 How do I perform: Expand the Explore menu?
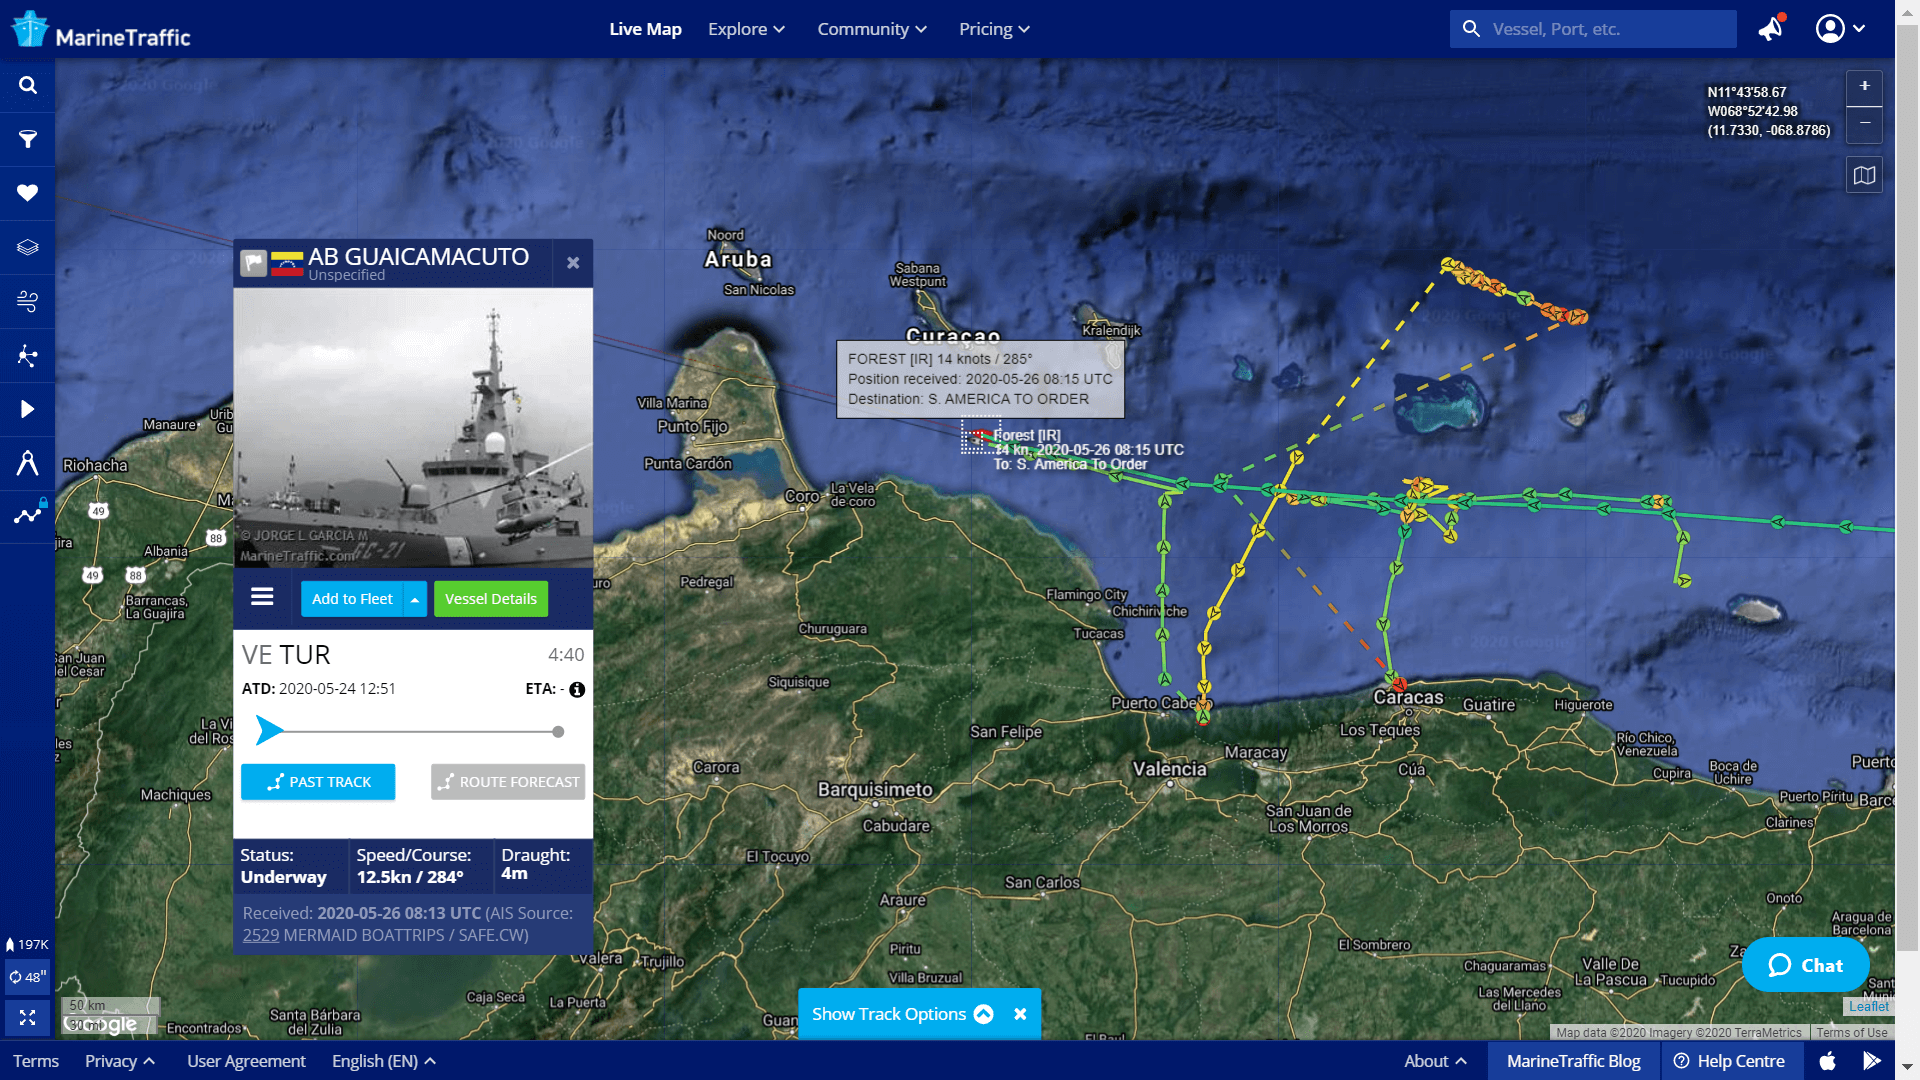746,29
